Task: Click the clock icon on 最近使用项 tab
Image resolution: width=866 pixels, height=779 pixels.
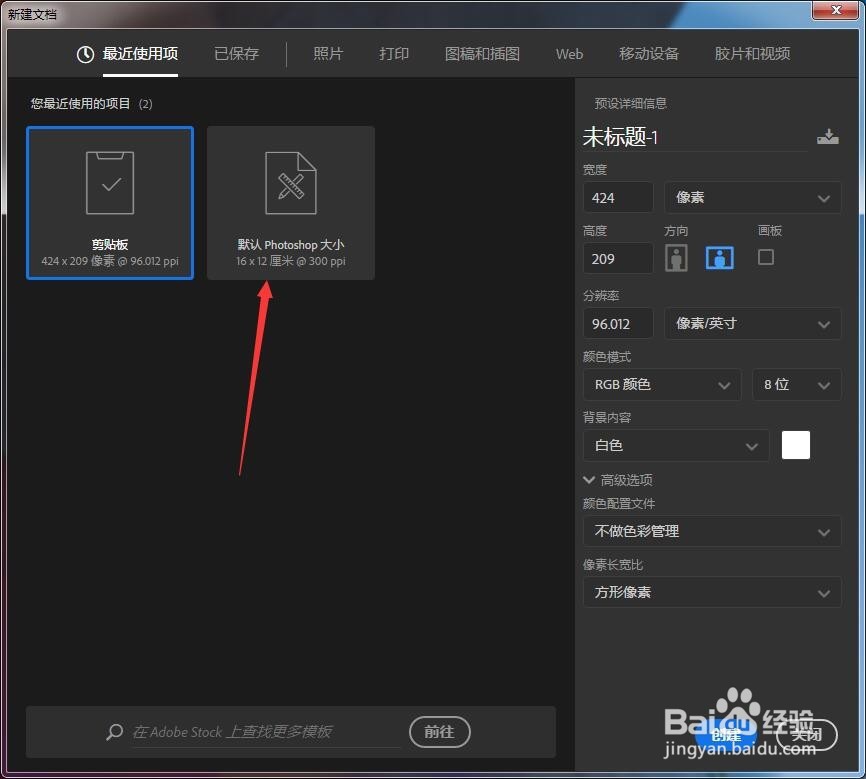Action: [x=83, y=54]
